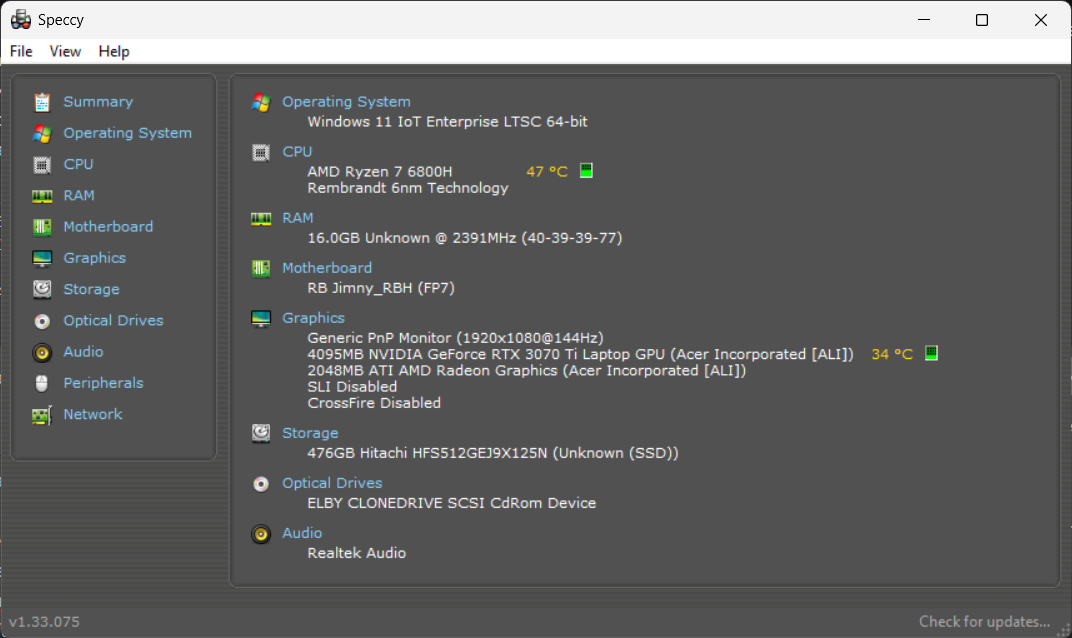Image resolution: width=1072 pixels, height=638 pixels.
Task: Click the Operating System Windows flag sidebar icon
Action: coord(42,133)
